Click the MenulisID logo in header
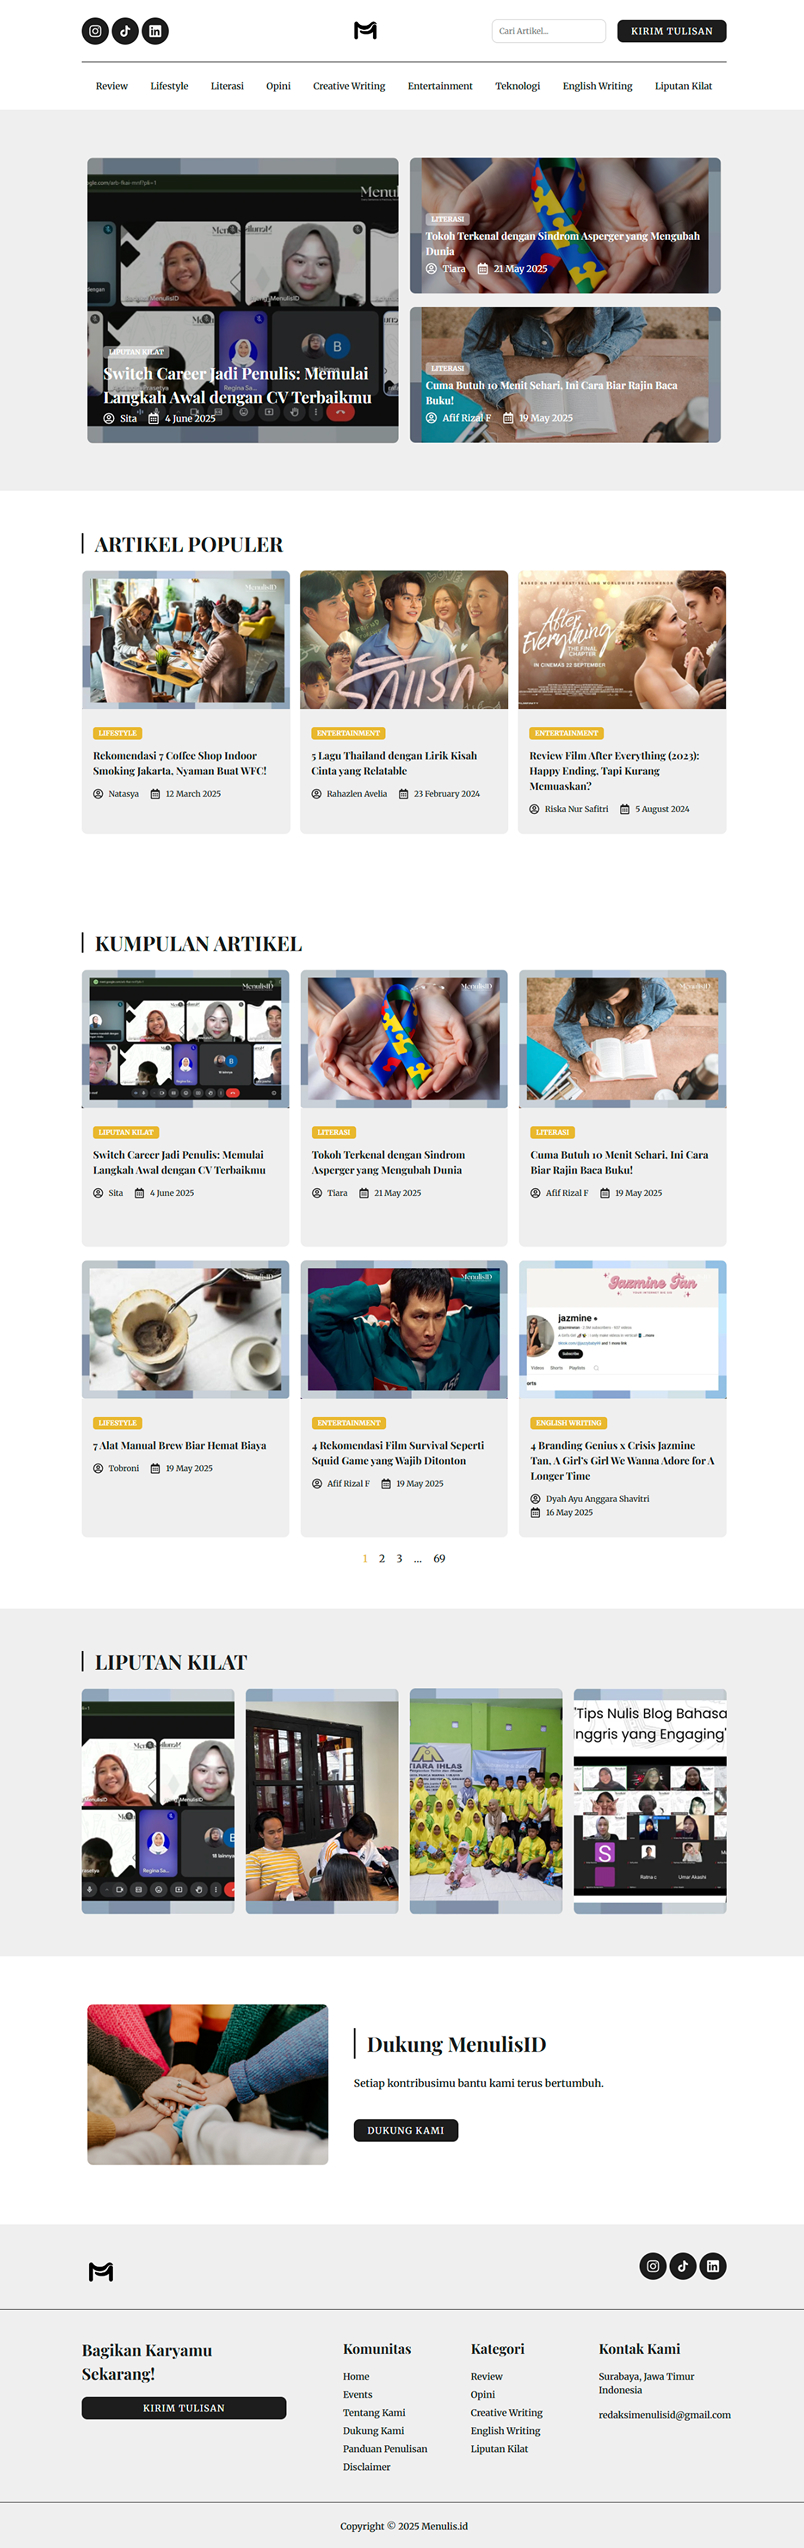804x2548 pixels. coord(365,31)
